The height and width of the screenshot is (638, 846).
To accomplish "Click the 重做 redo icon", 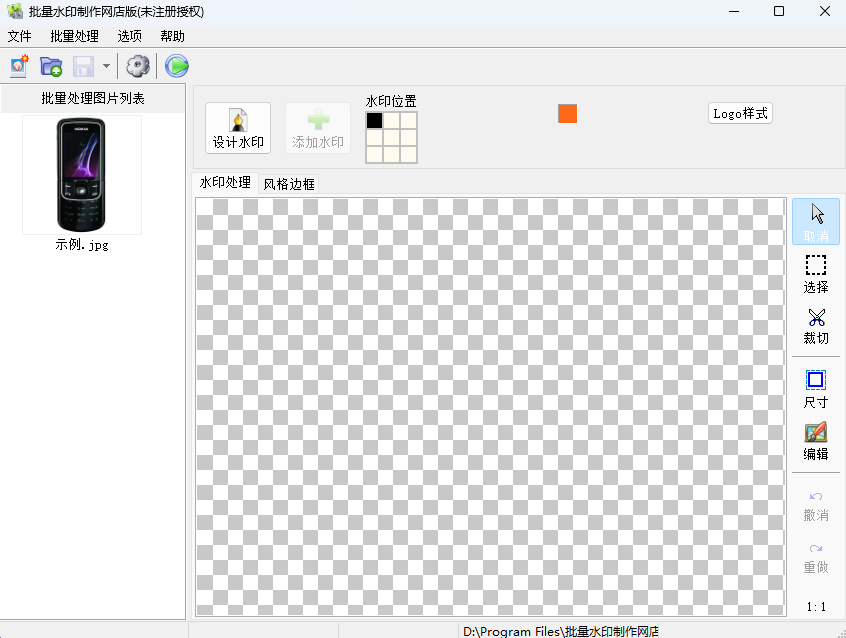I will [816, 558].
